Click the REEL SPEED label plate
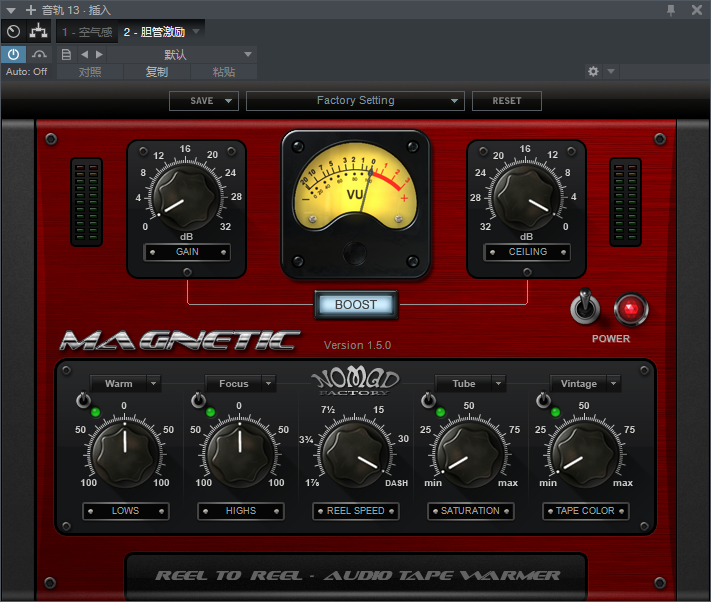The width and height of the screenshot is (711, 602). (x=356, y=511)
